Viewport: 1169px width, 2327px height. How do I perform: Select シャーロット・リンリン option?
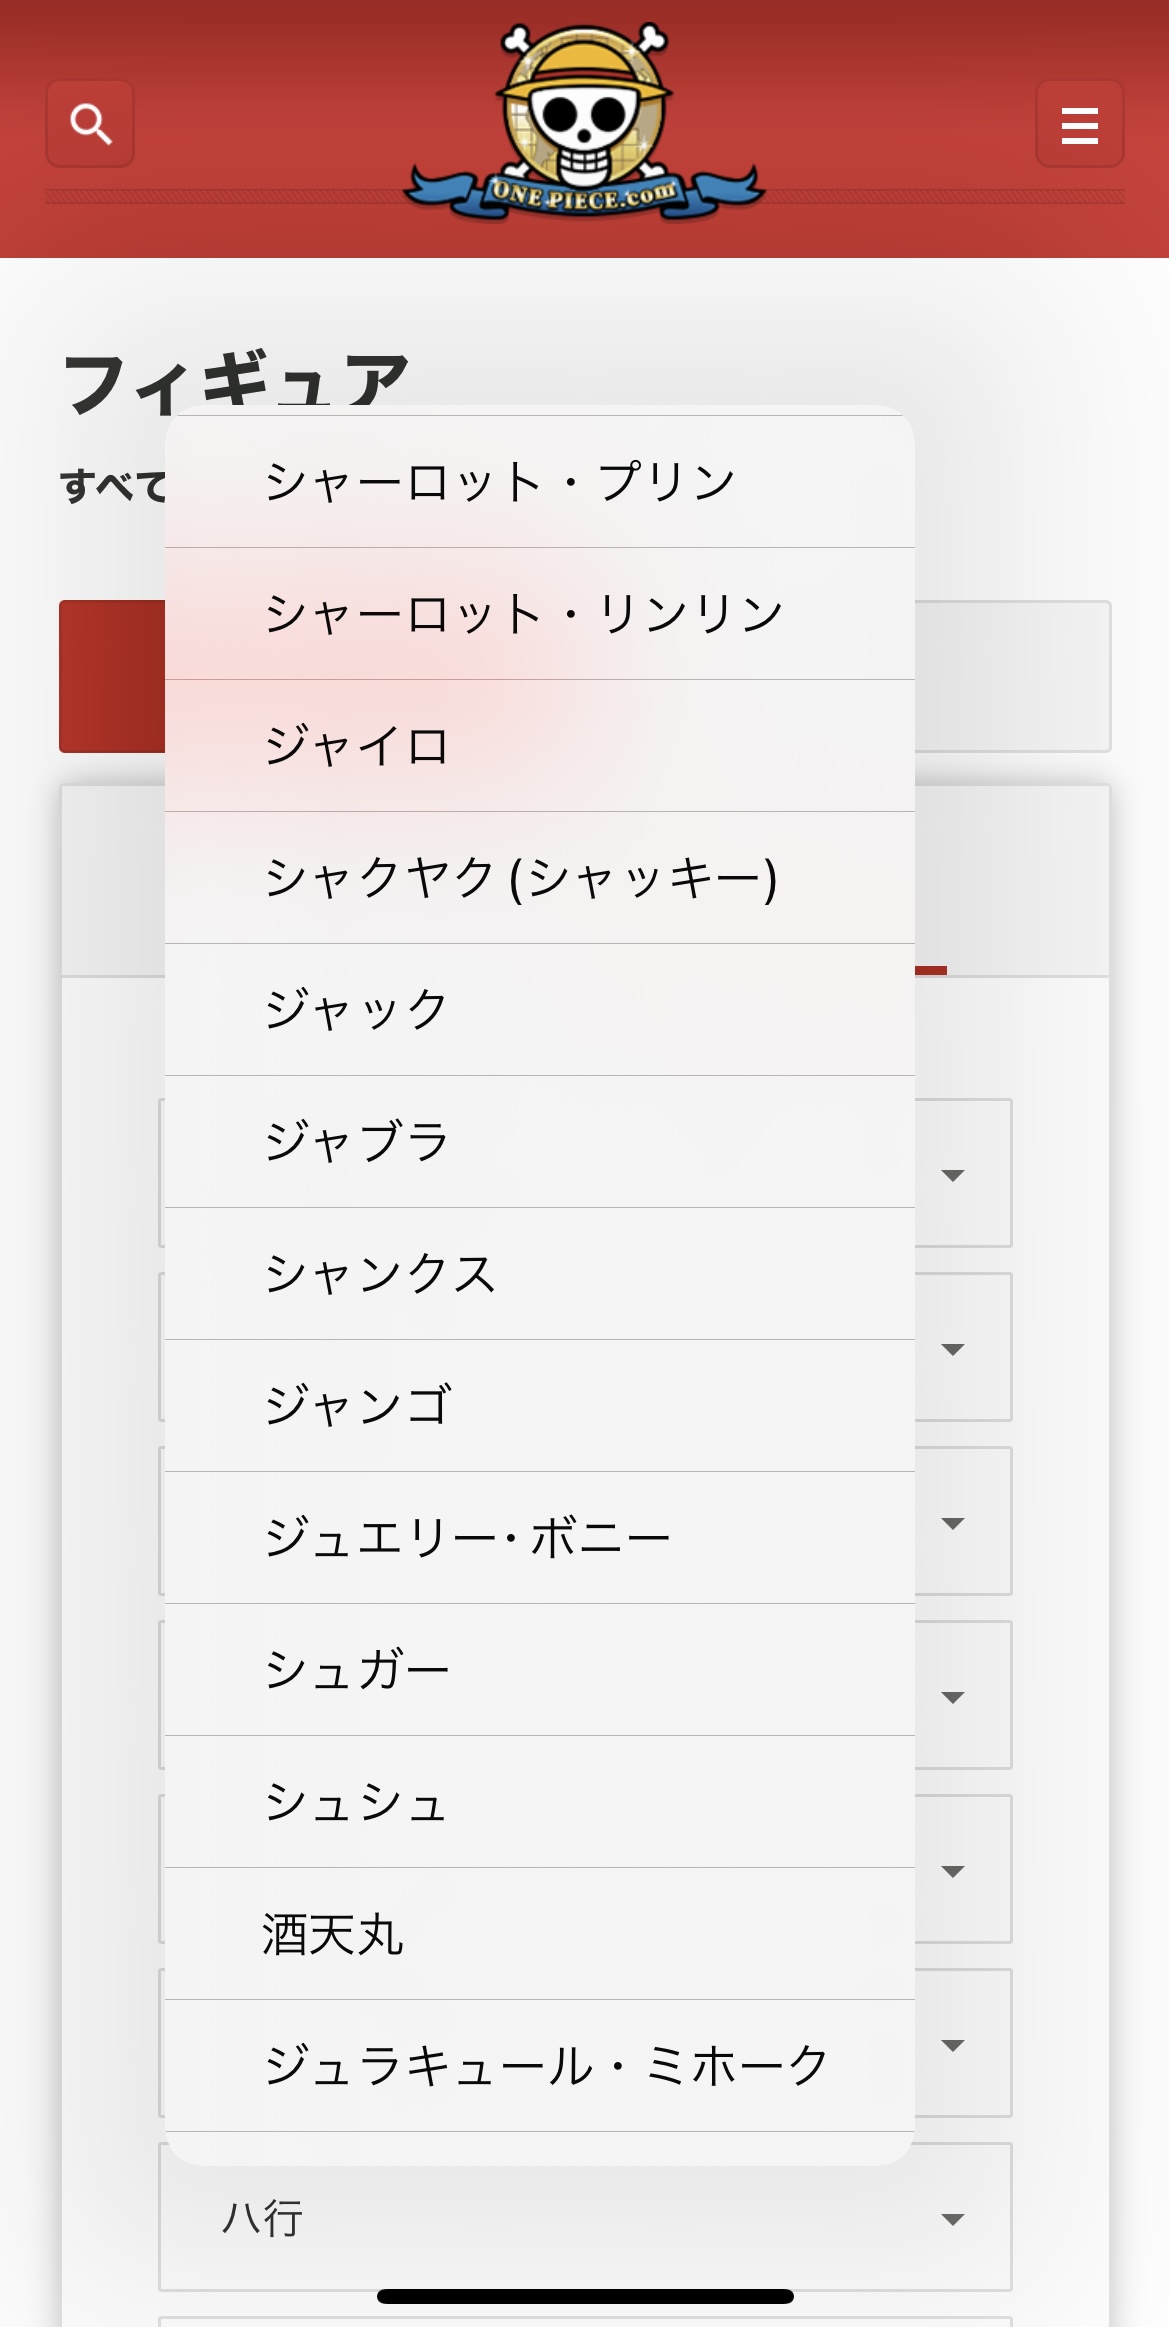[x=540, y=614]
